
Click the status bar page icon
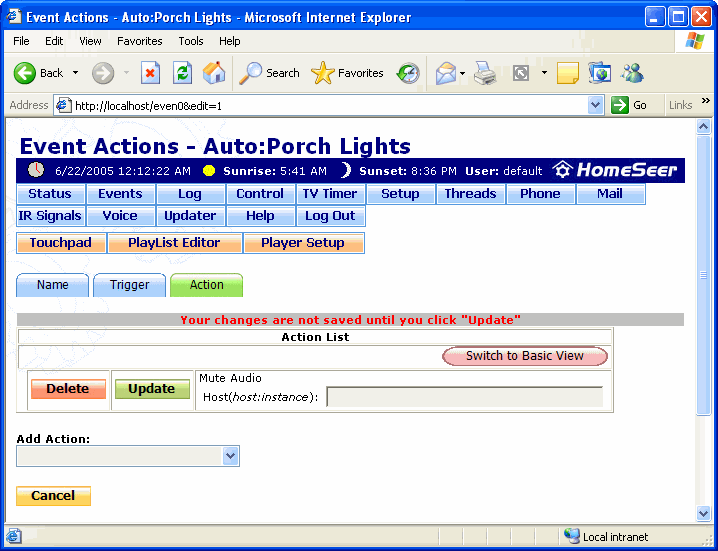pyautogui.click(x=13, y=535)
